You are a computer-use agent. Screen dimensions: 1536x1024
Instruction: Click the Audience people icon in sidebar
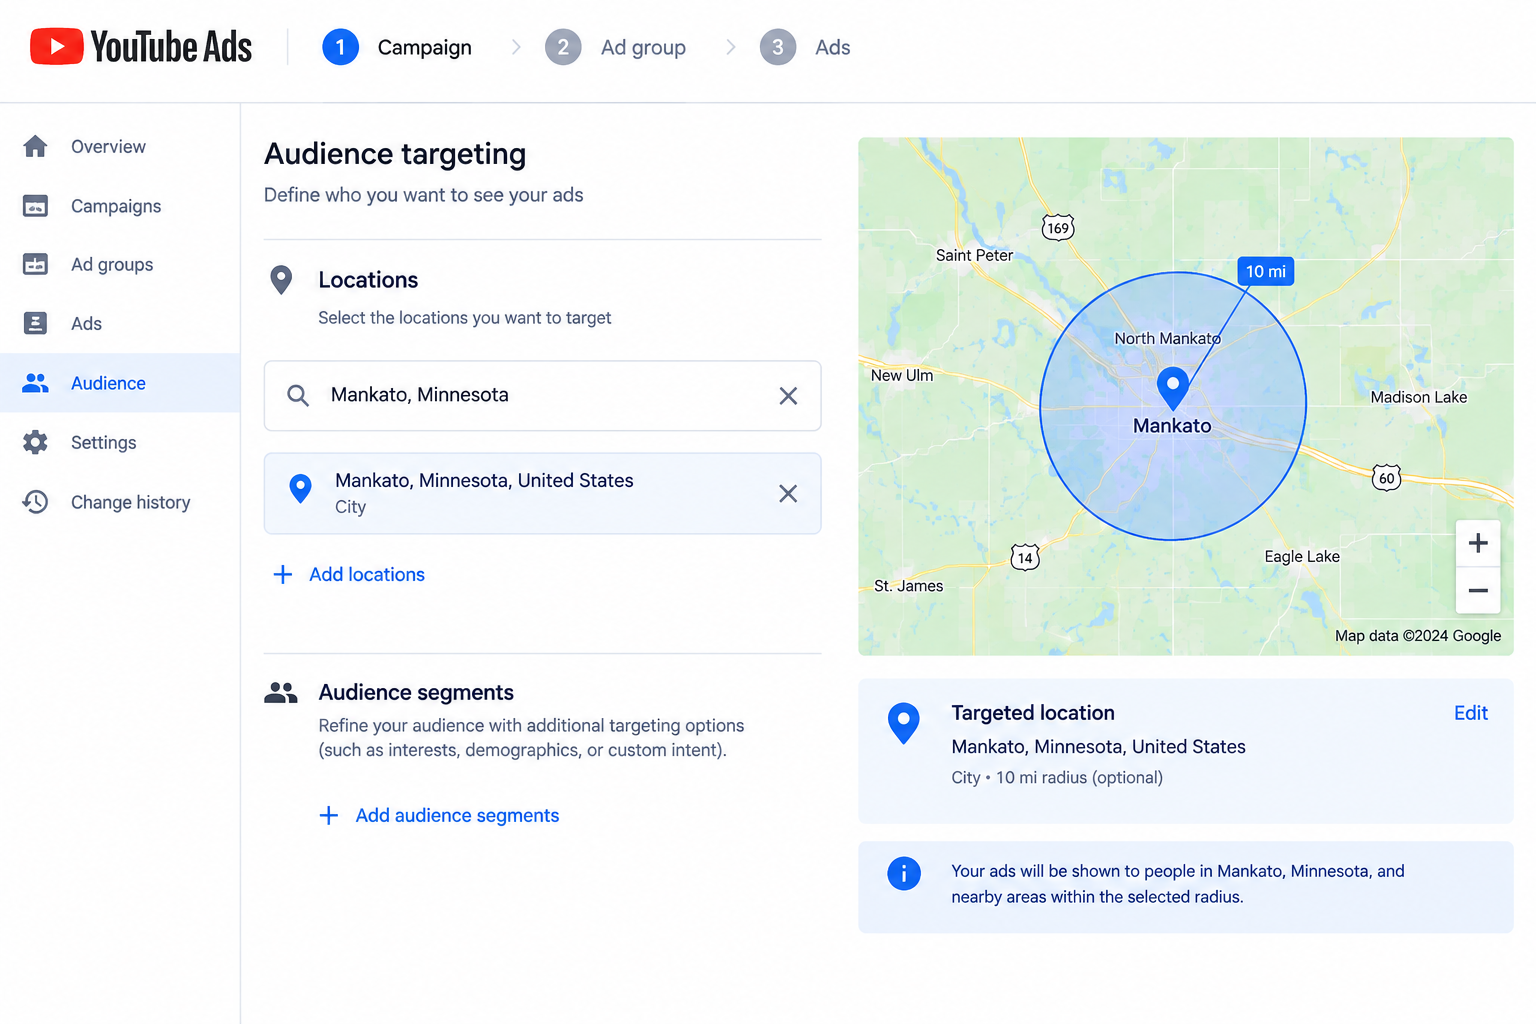click(35, 383)
